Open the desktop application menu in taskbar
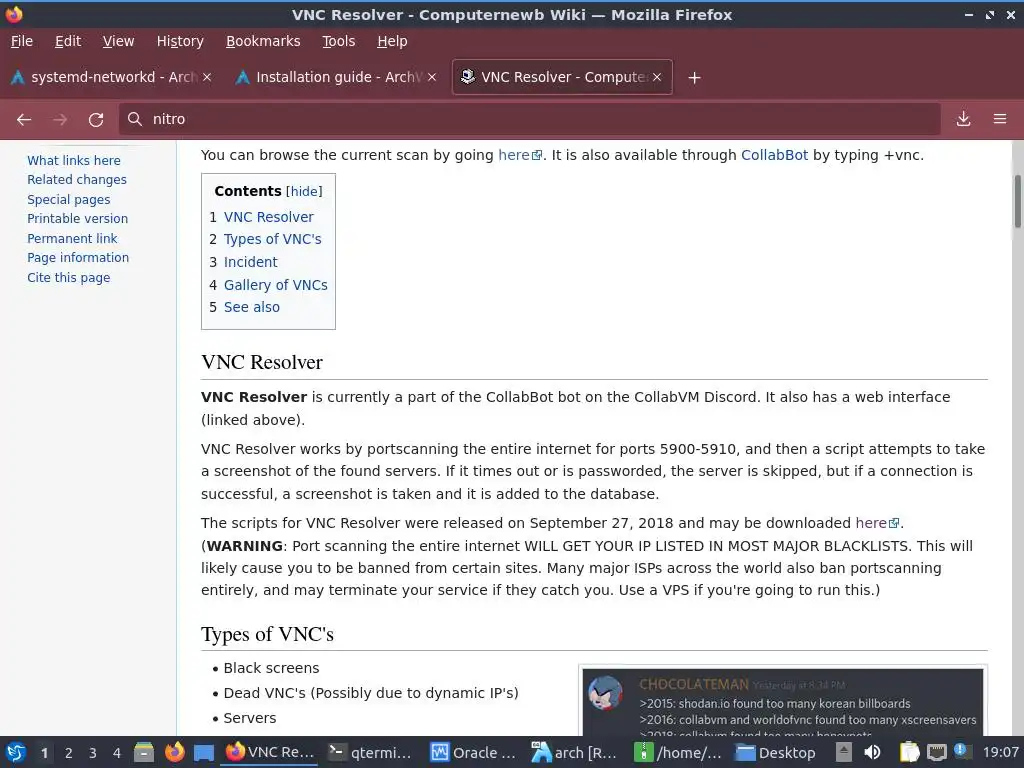The image size is (1024, 768). (16, 753)
